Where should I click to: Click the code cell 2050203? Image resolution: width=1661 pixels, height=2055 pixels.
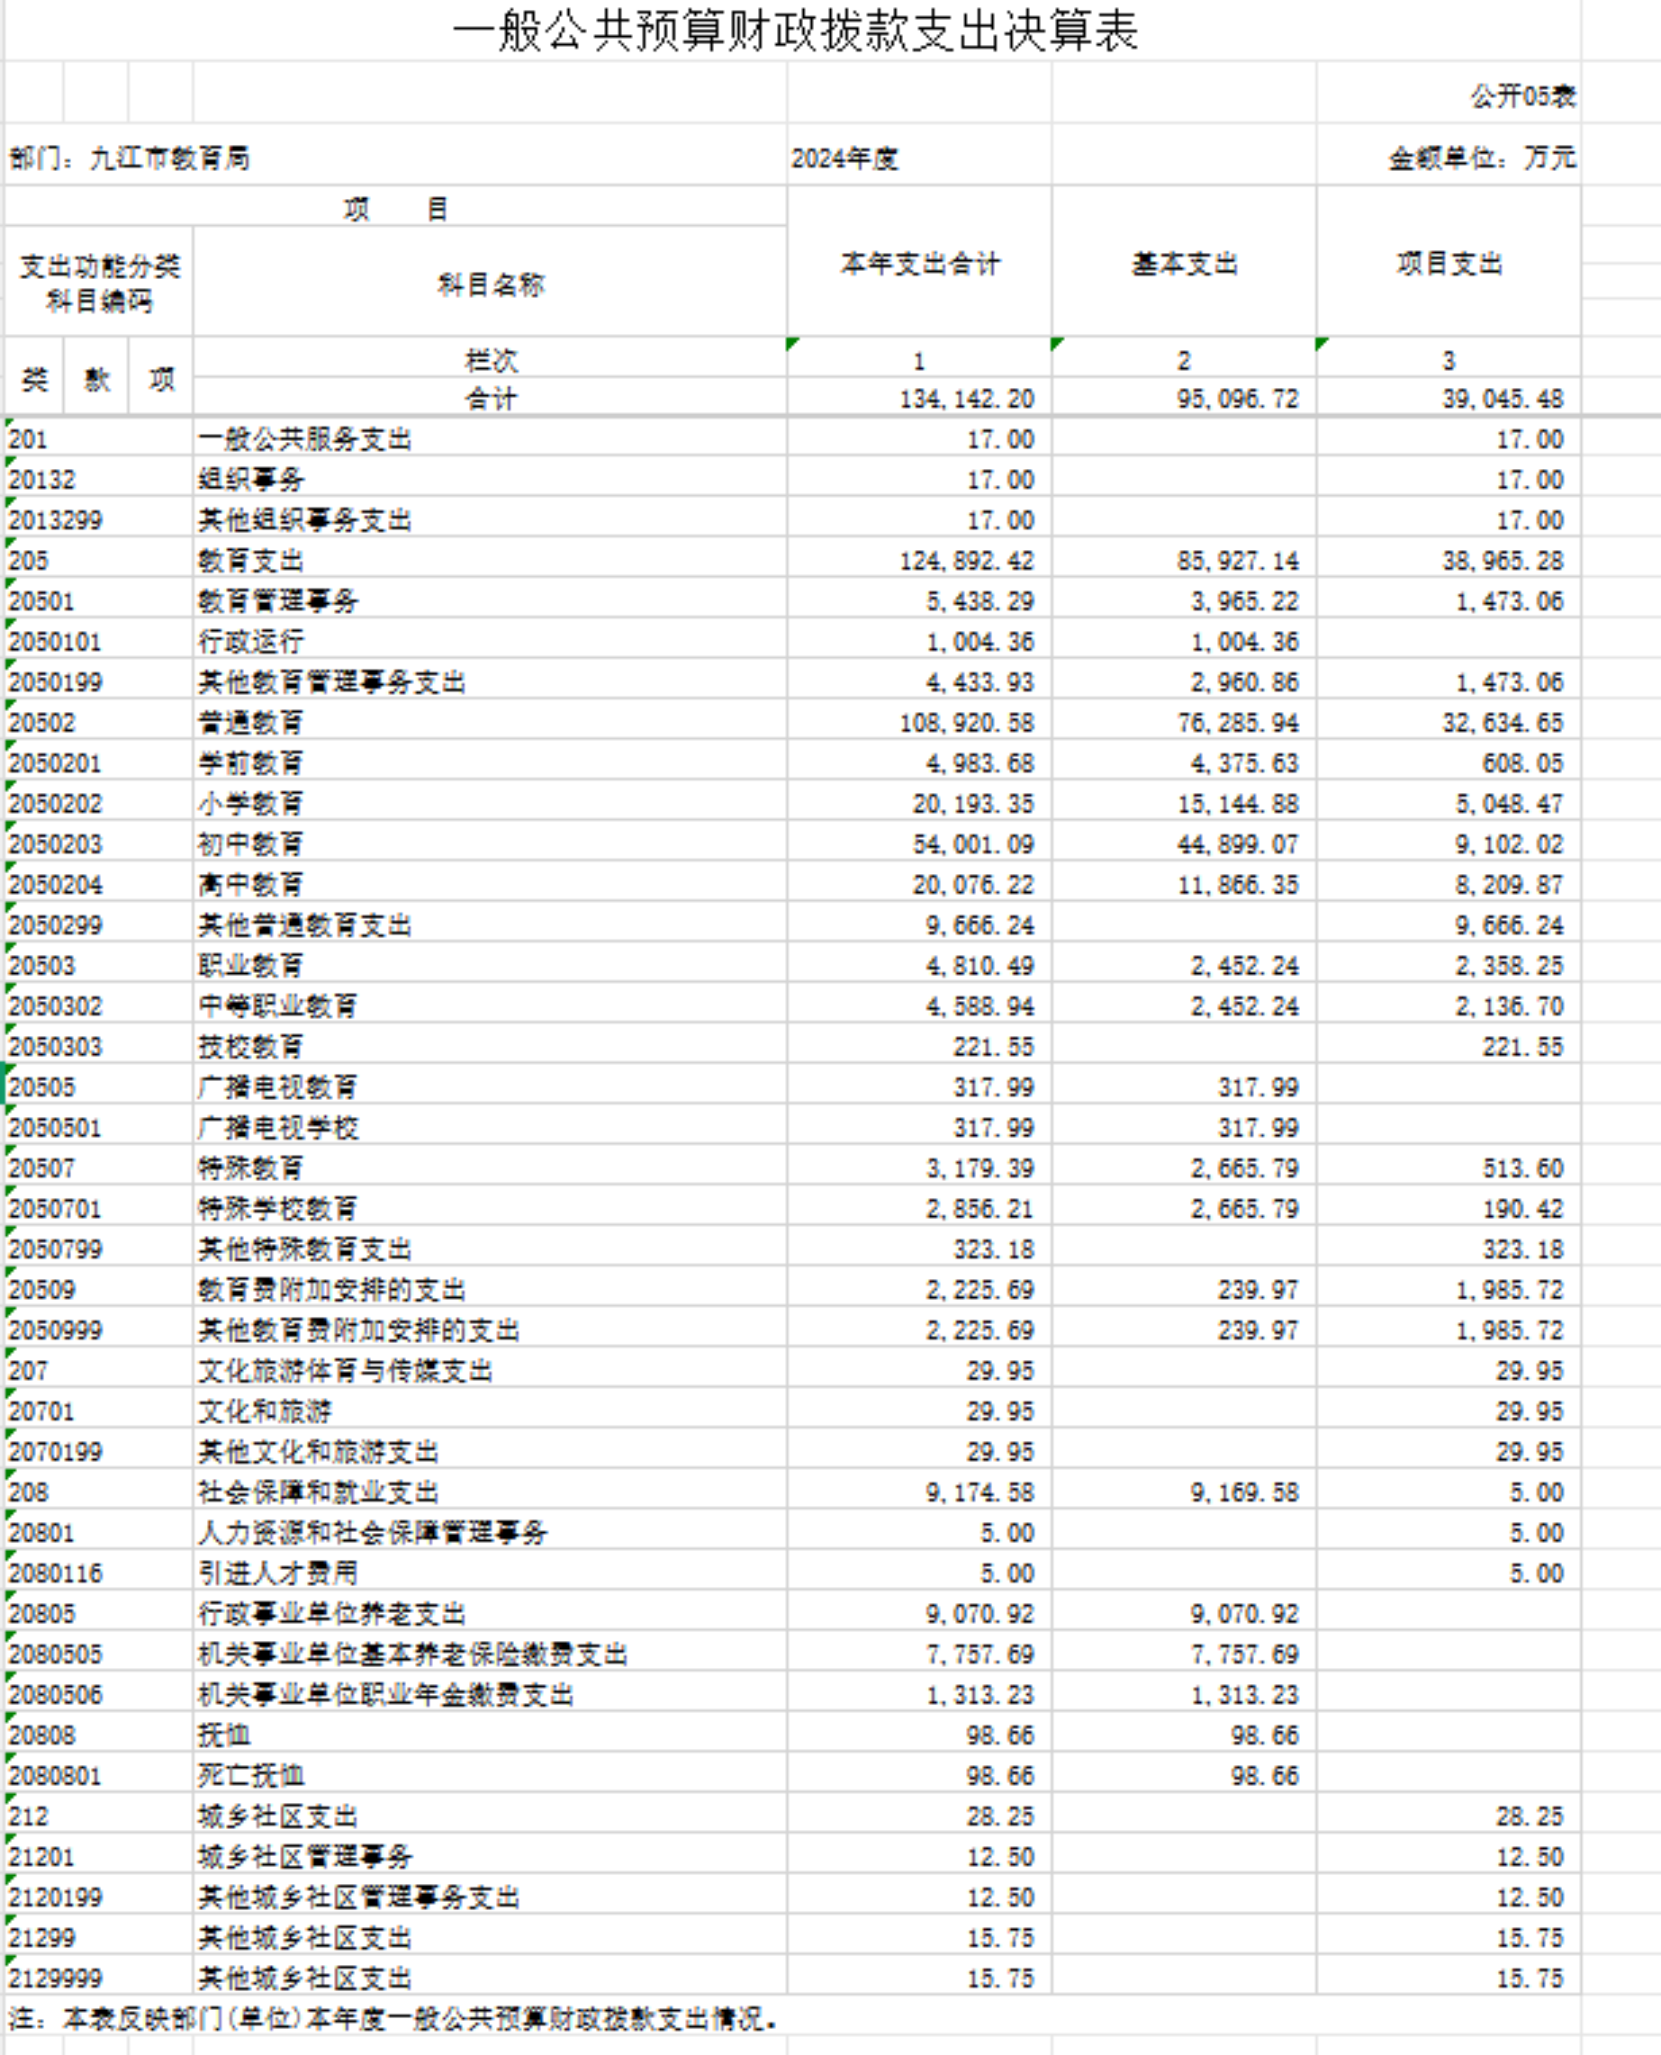(56, 845)
